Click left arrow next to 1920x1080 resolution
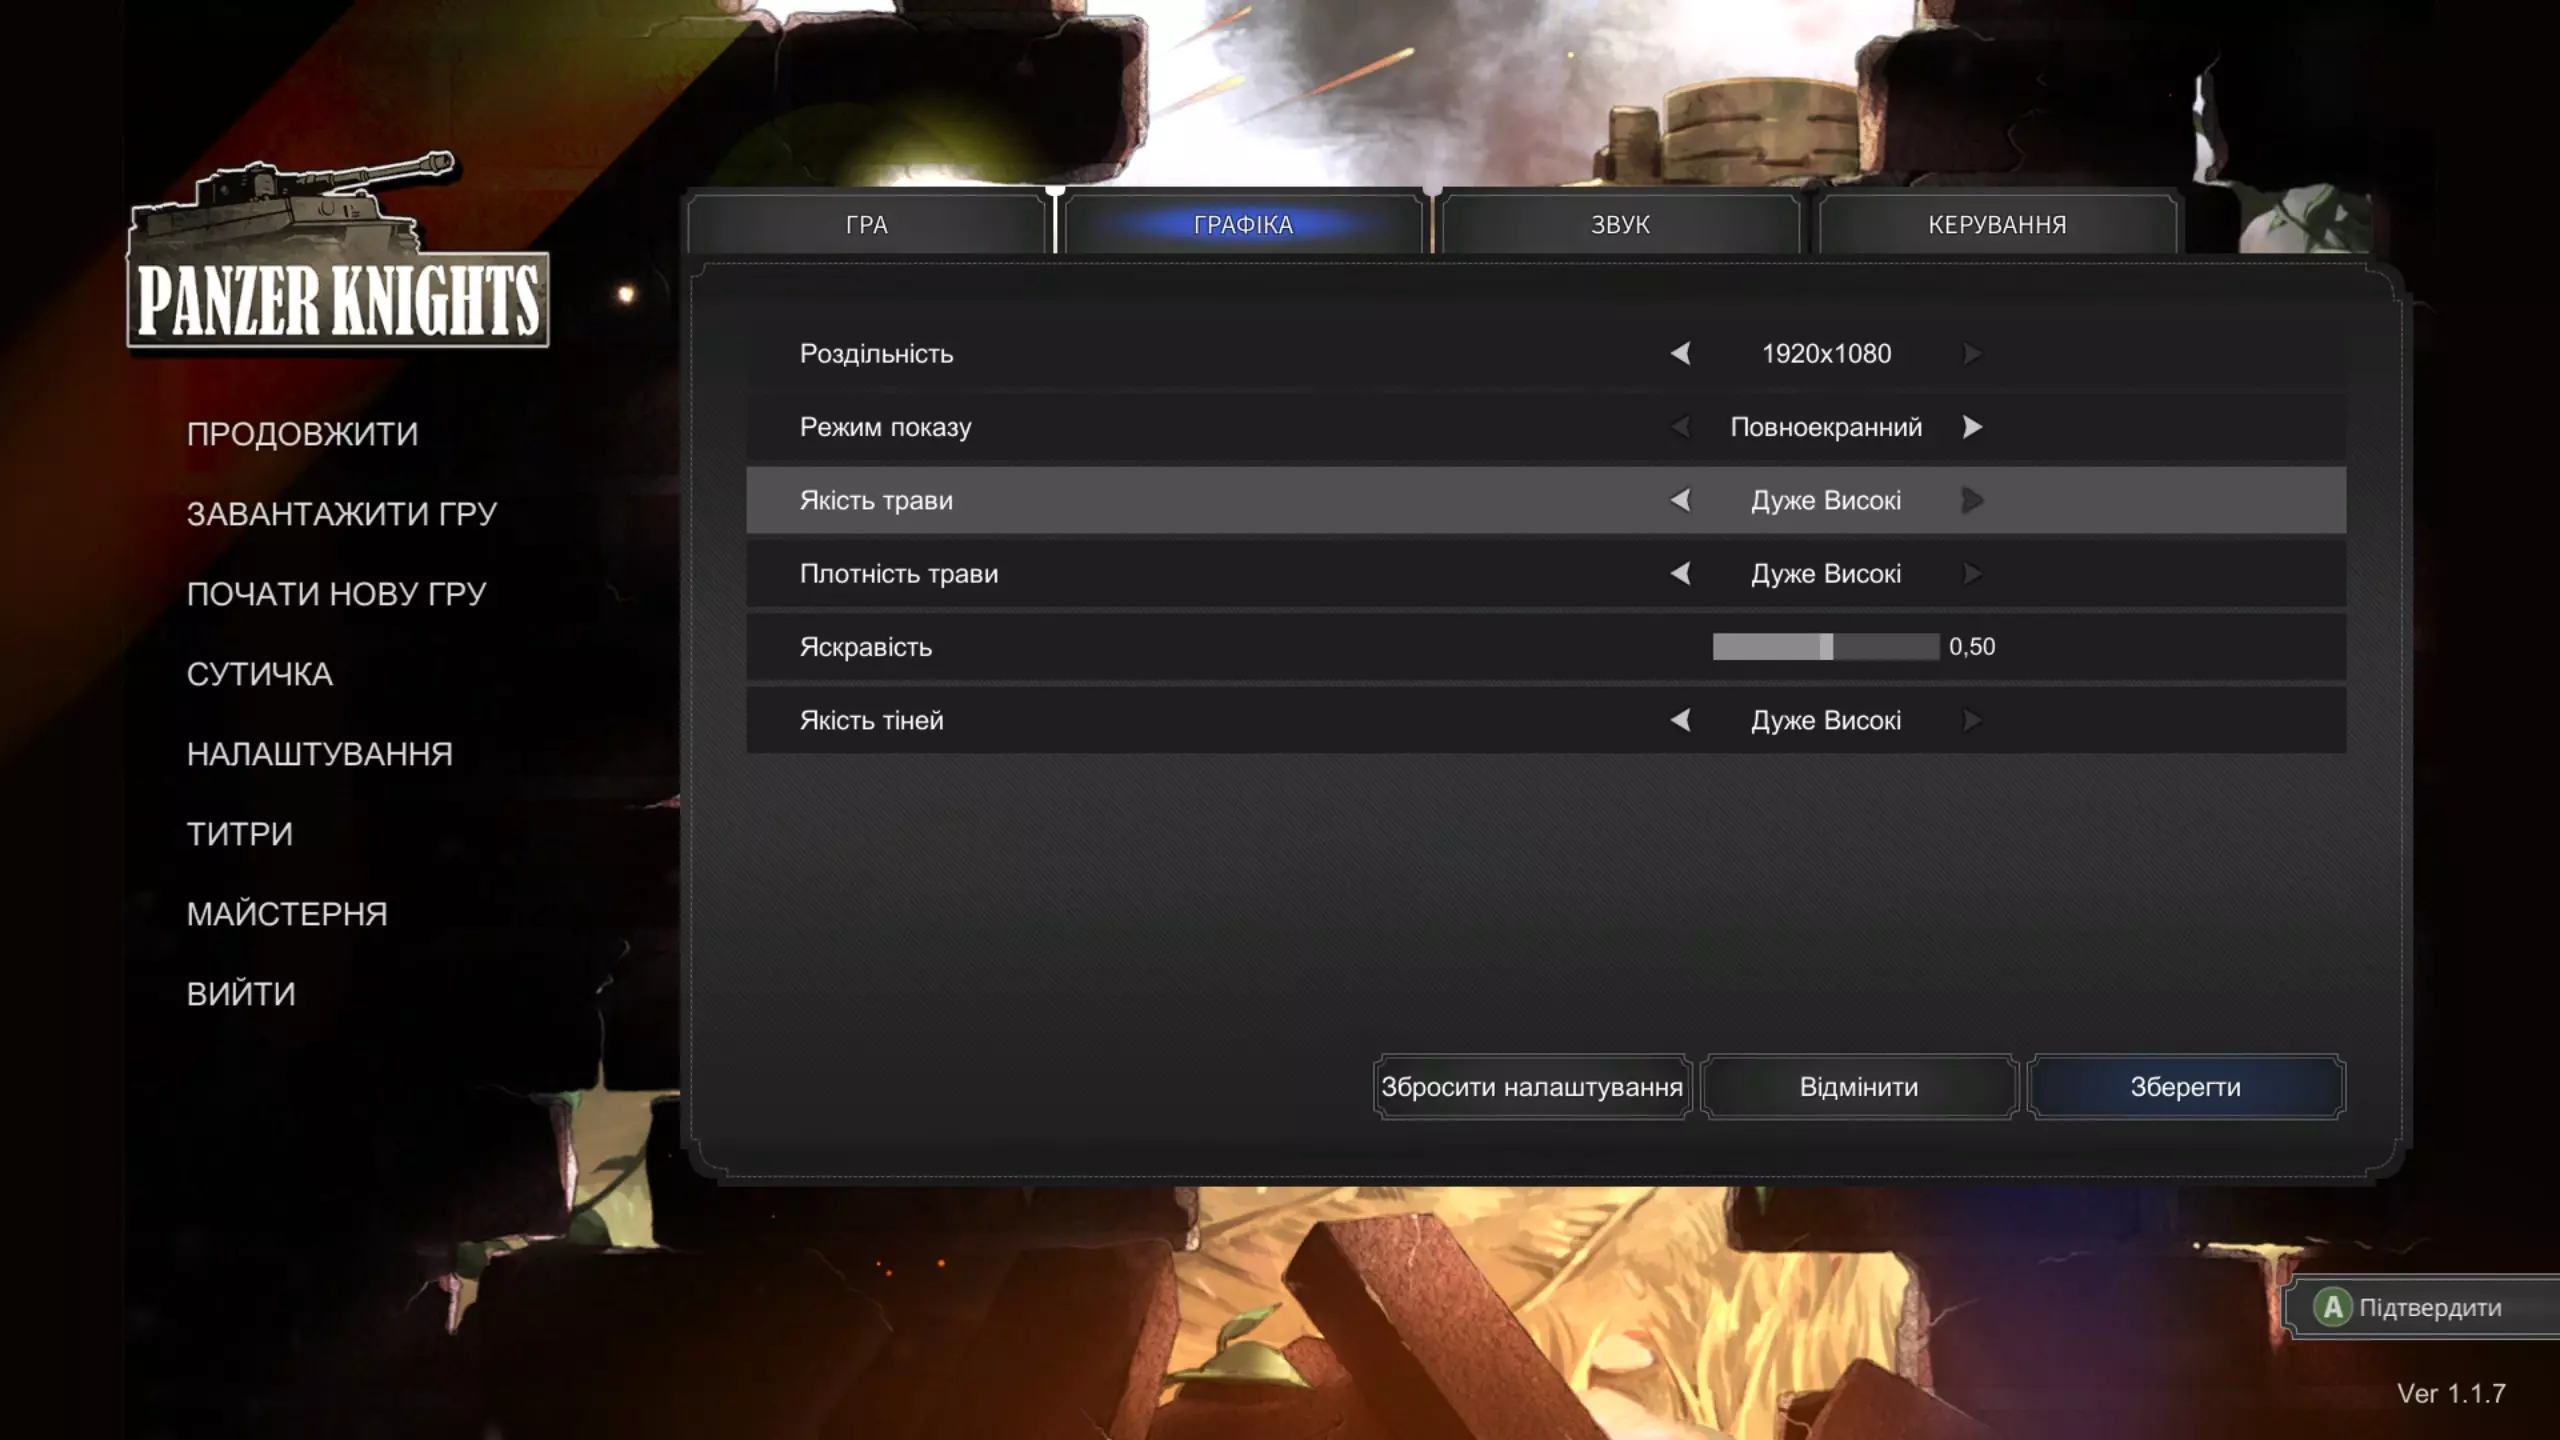Viewport: 2560px width, 1440px height. tap(1680, 354)
